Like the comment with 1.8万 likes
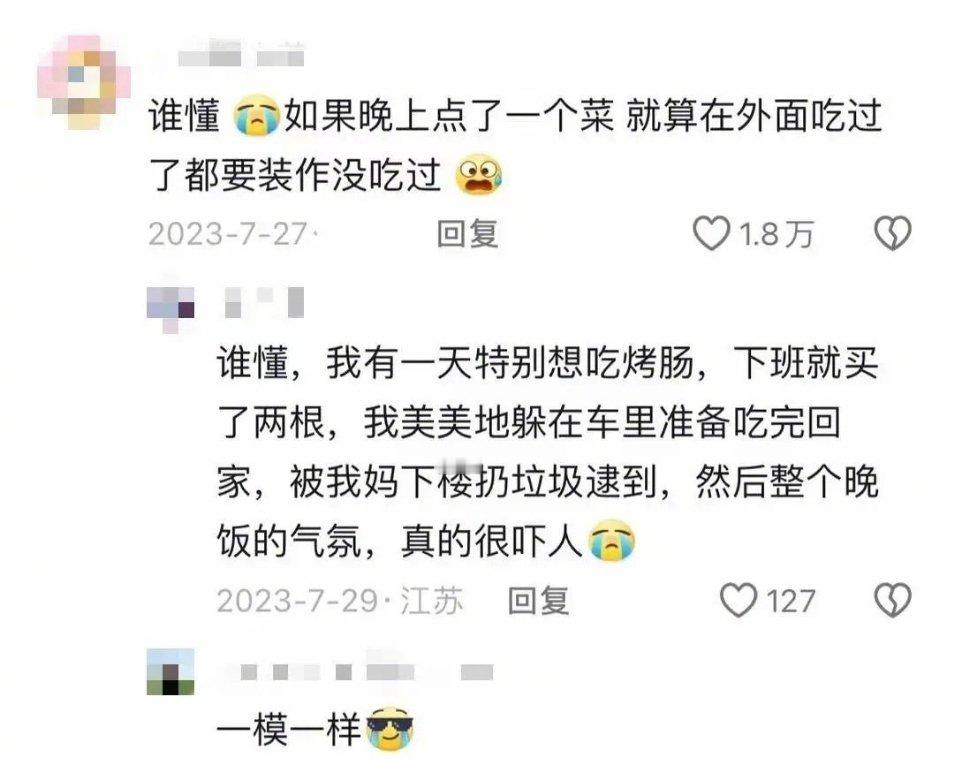This screenshot has width=954, height=760. (712, 234)
